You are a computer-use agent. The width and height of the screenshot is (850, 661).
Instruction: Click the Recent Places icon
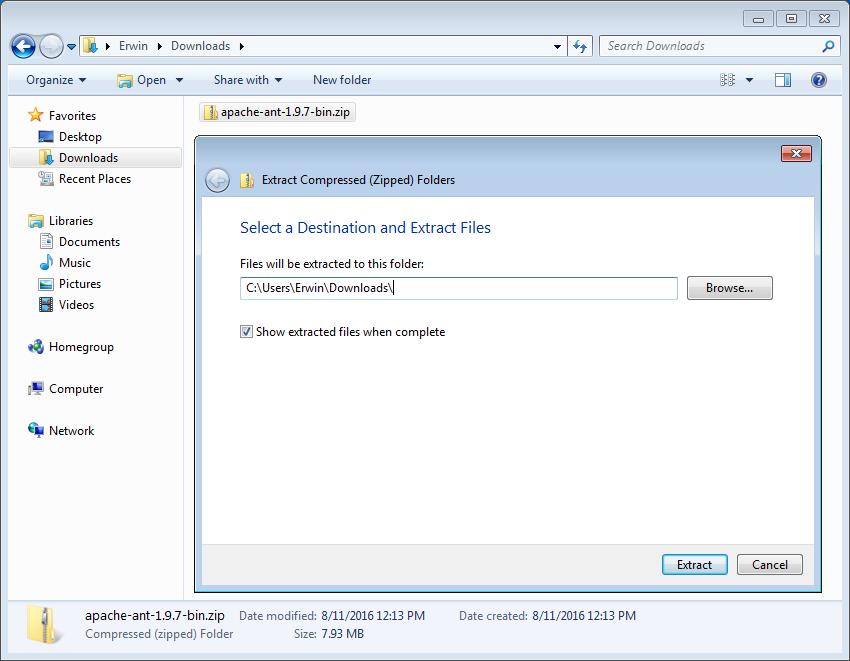pyautogui.click(x=46, y=178)
